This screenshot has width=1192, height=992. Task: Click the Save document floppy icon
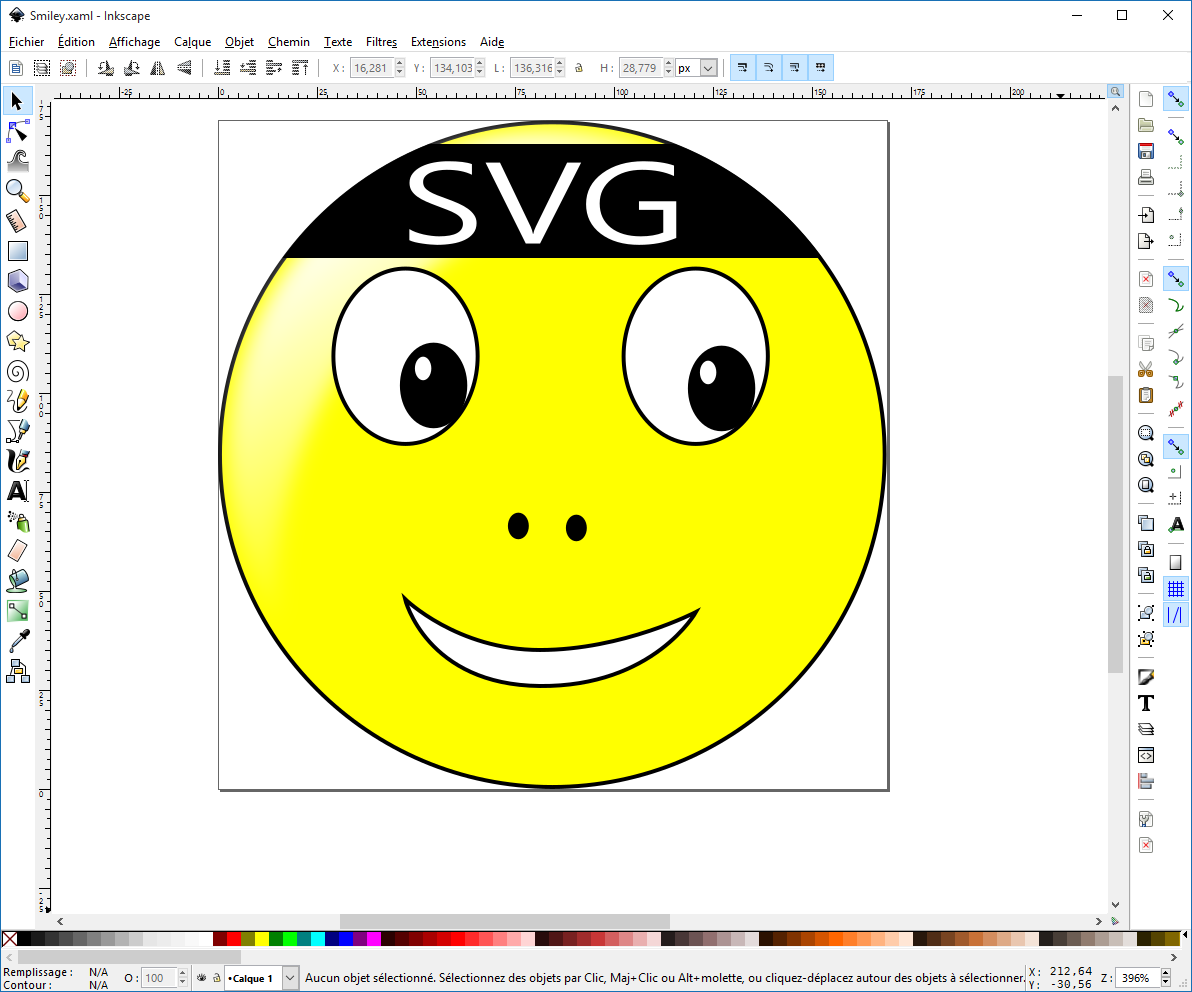(x=1146, y=151)
